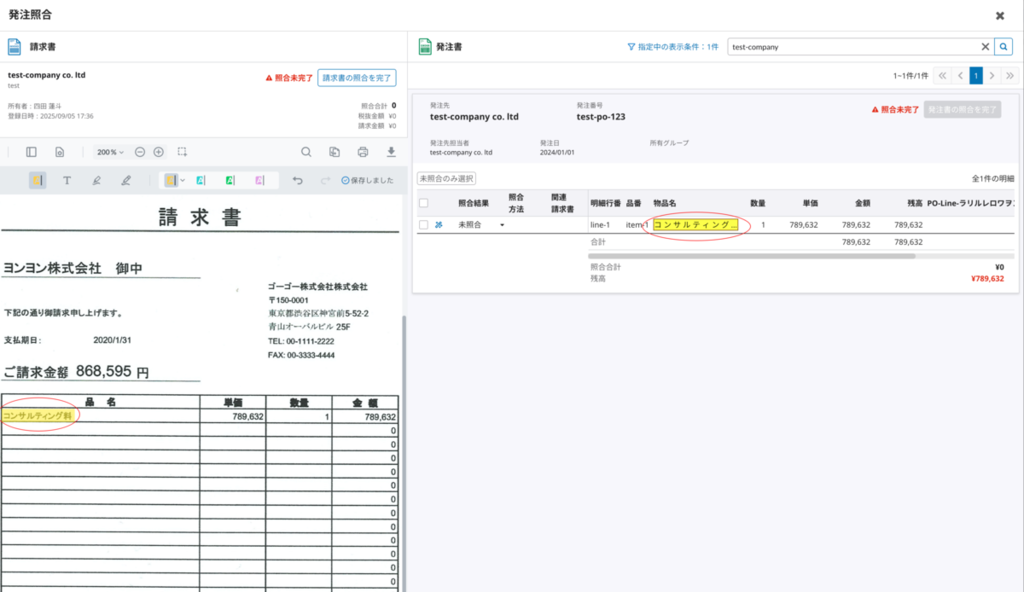Image resolution: width=1024 pixels, height=592 pixels.
Task: Open search in the invoice viewer
Action: click(306, 152)
